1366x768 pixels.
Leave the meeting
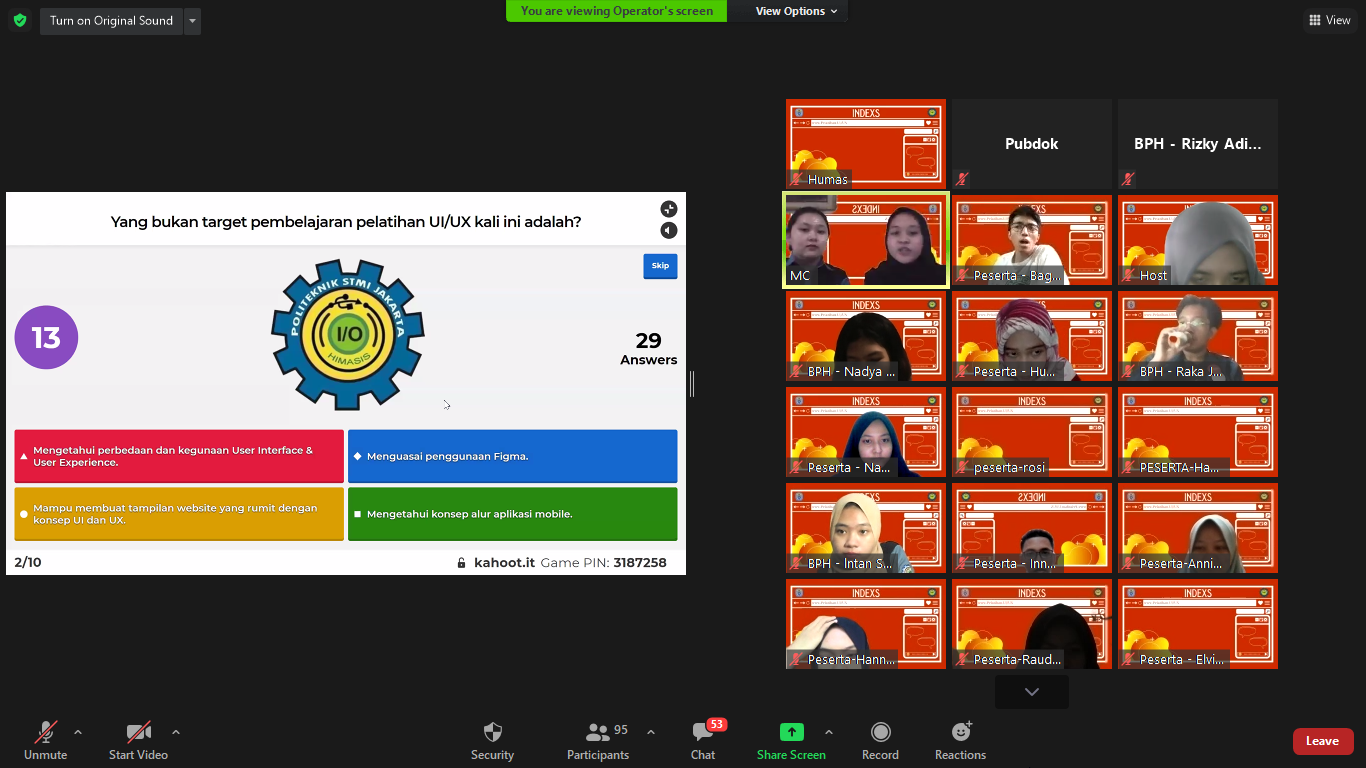pyautogui.click(x=1322, y=741)
